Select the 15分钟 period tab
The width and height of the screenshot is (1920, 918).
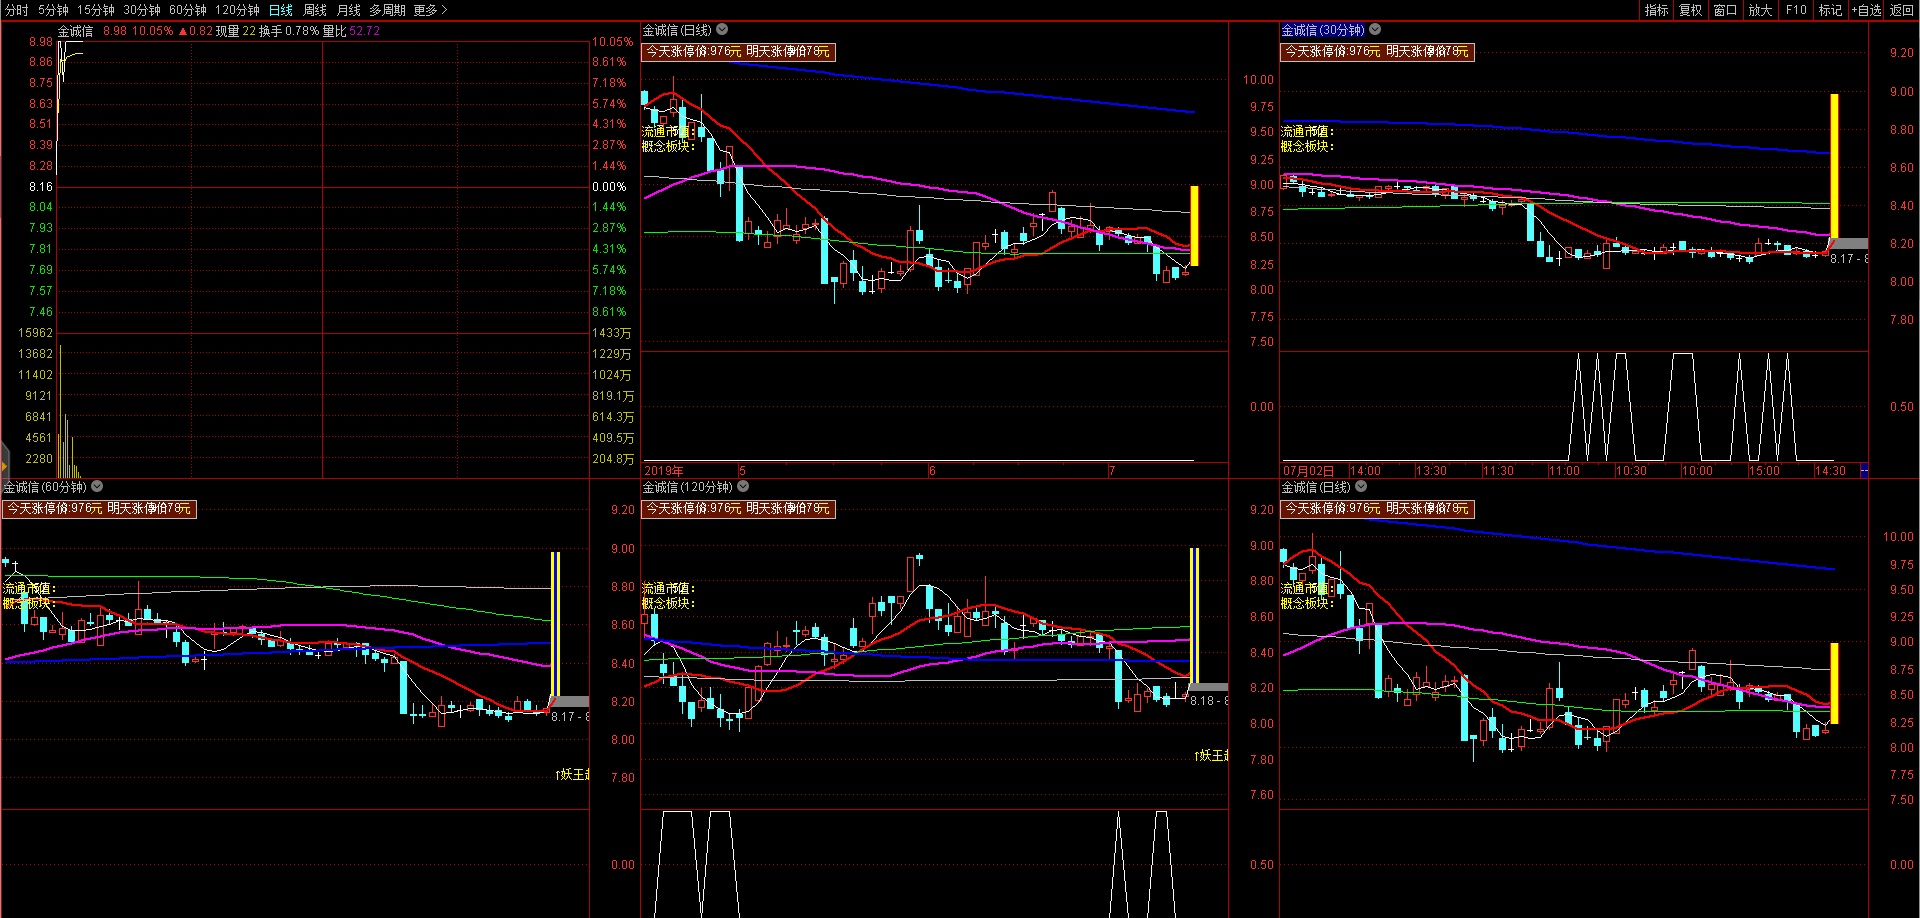pyautogui.click(x=96, y=10)
